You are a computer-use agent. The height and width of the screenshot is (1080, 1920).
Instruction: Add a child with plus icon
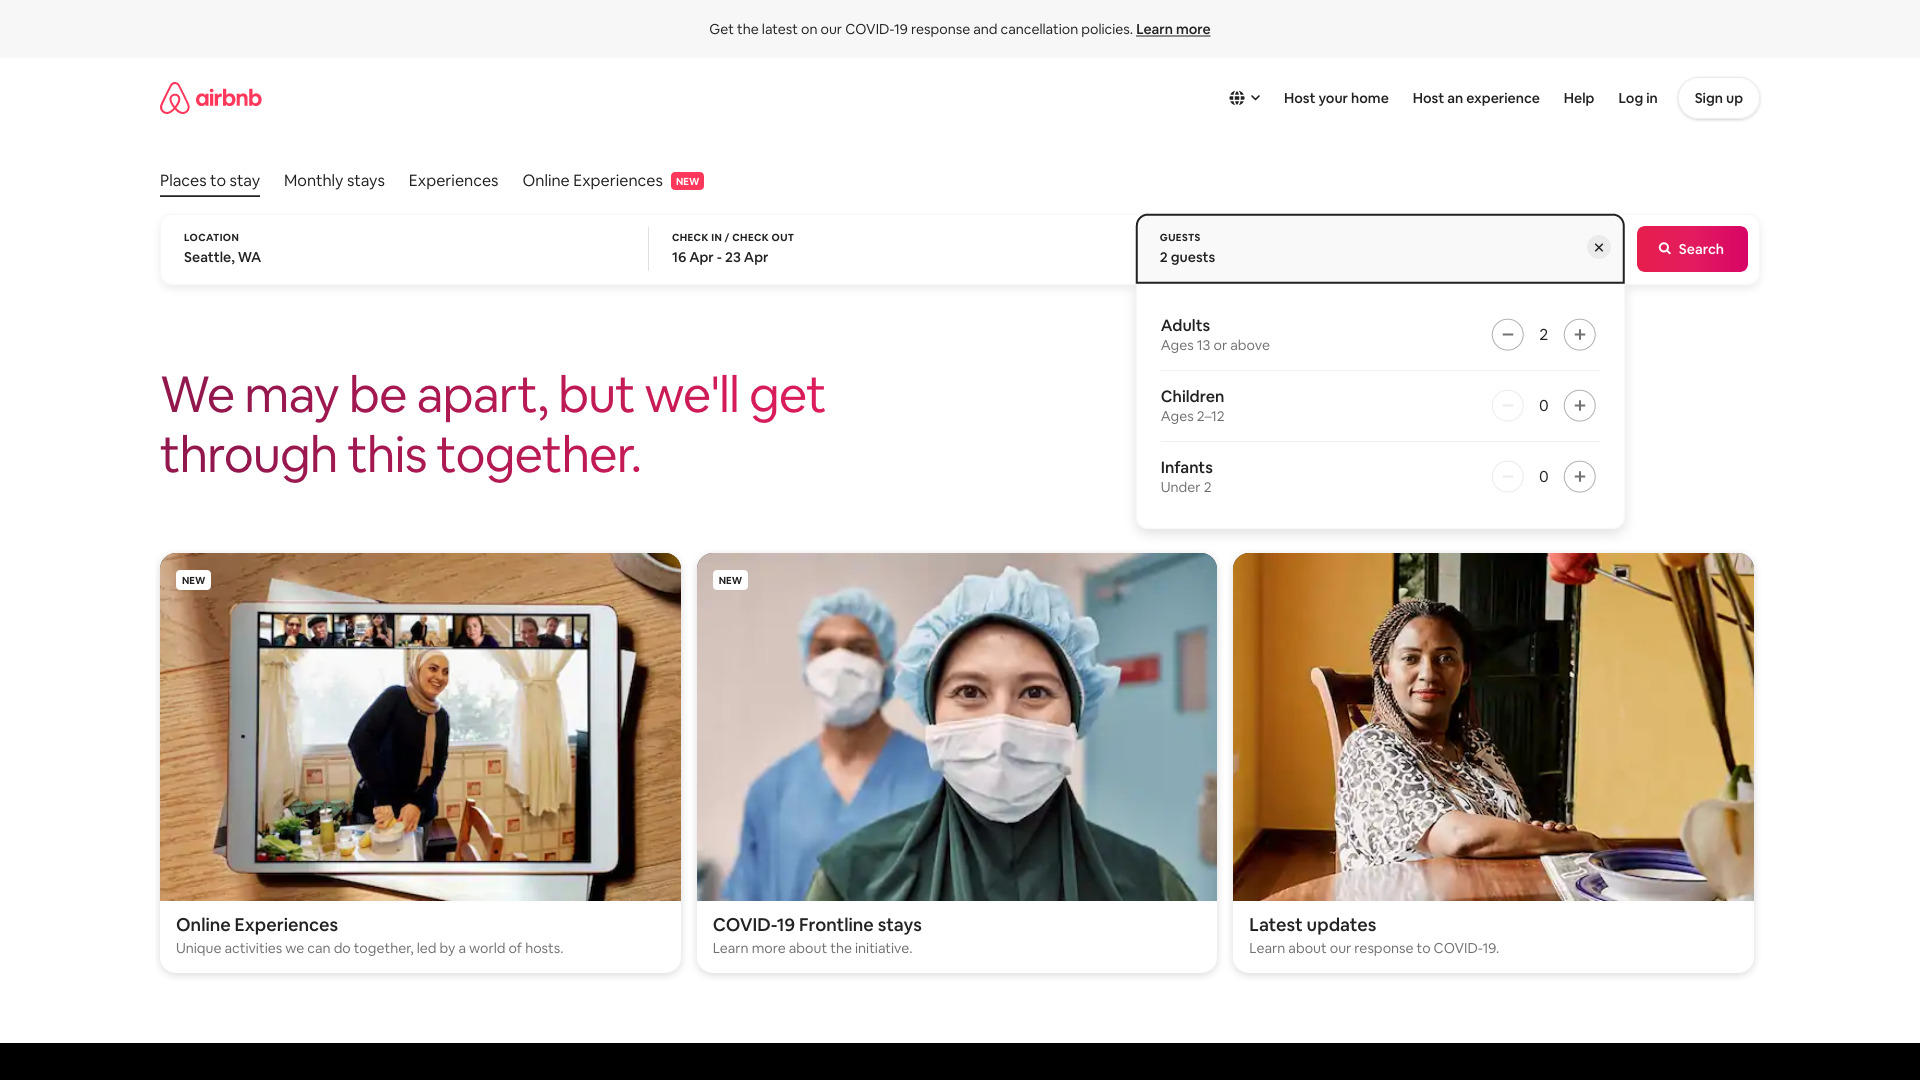1579,406
